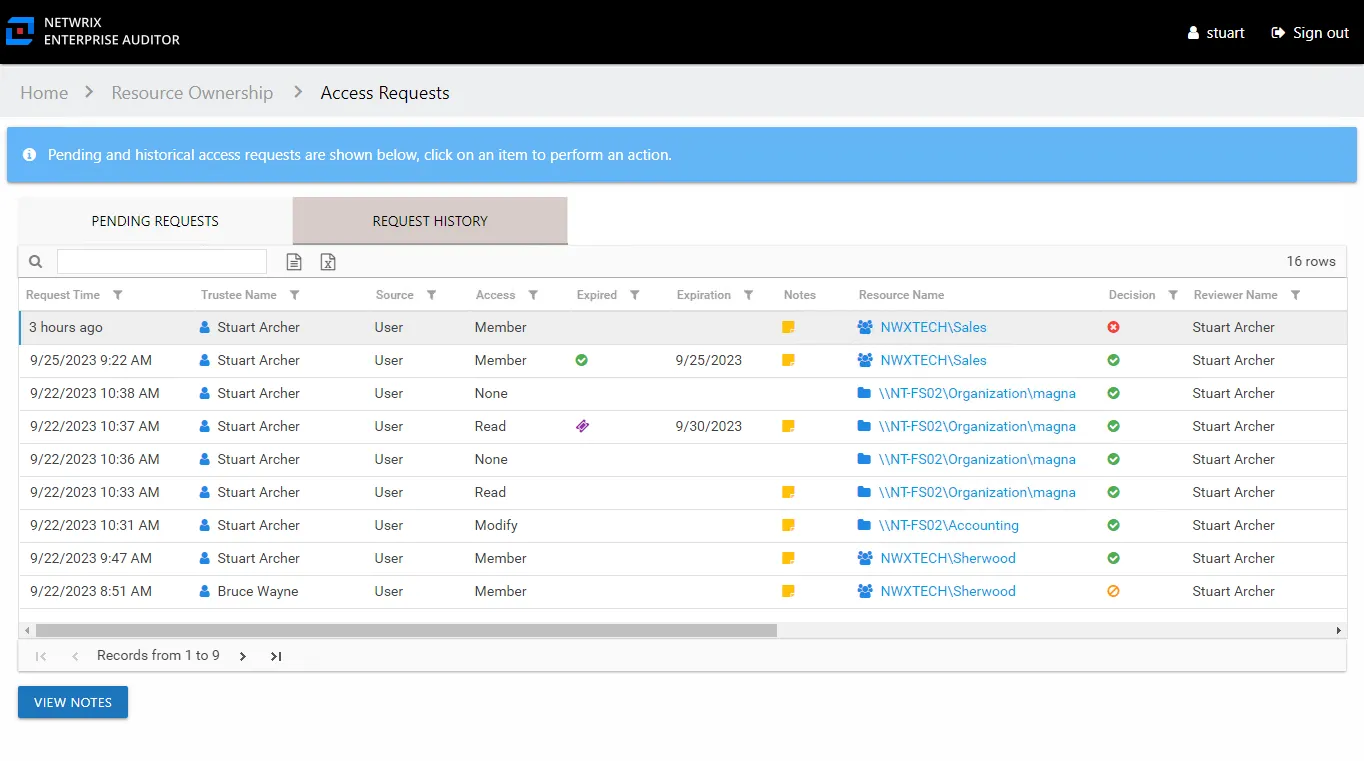Viewport: 1364px width, 761px height.
Task: Open NWXTECH\Sherwood on 9:47 AM row
Action: tap(948, 558)
